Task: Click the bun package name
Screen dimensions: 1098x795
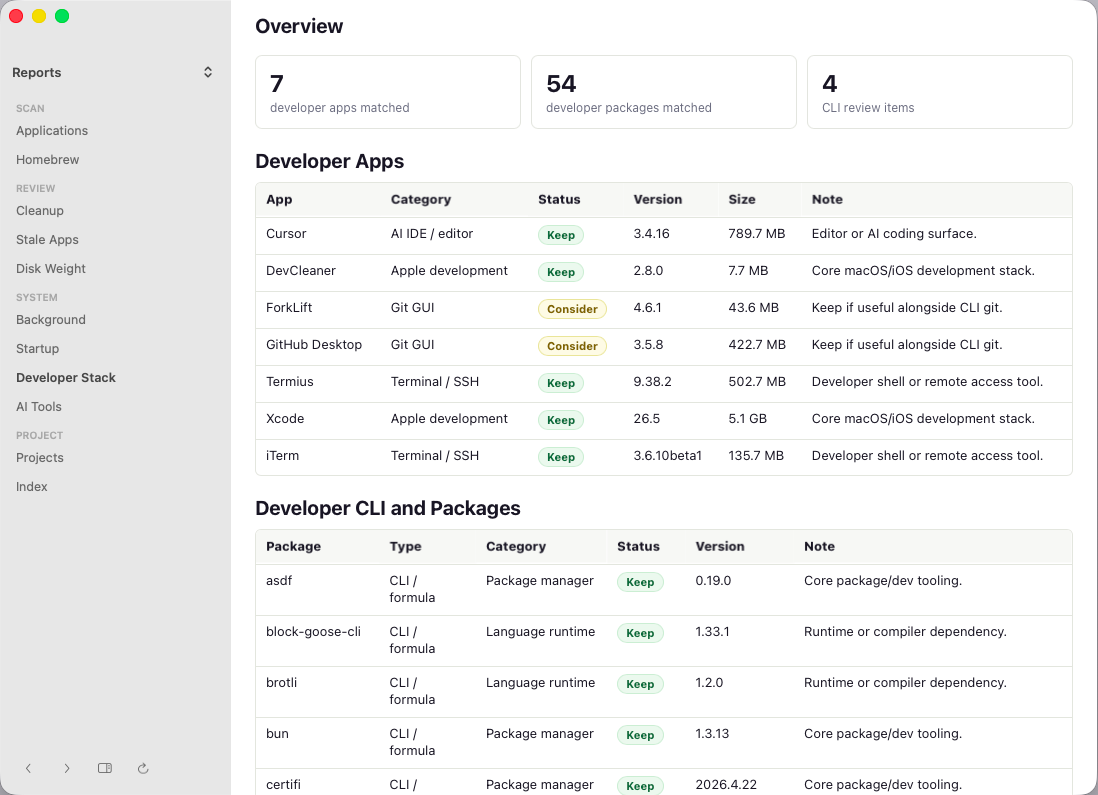Action: [x=277, y=734]
